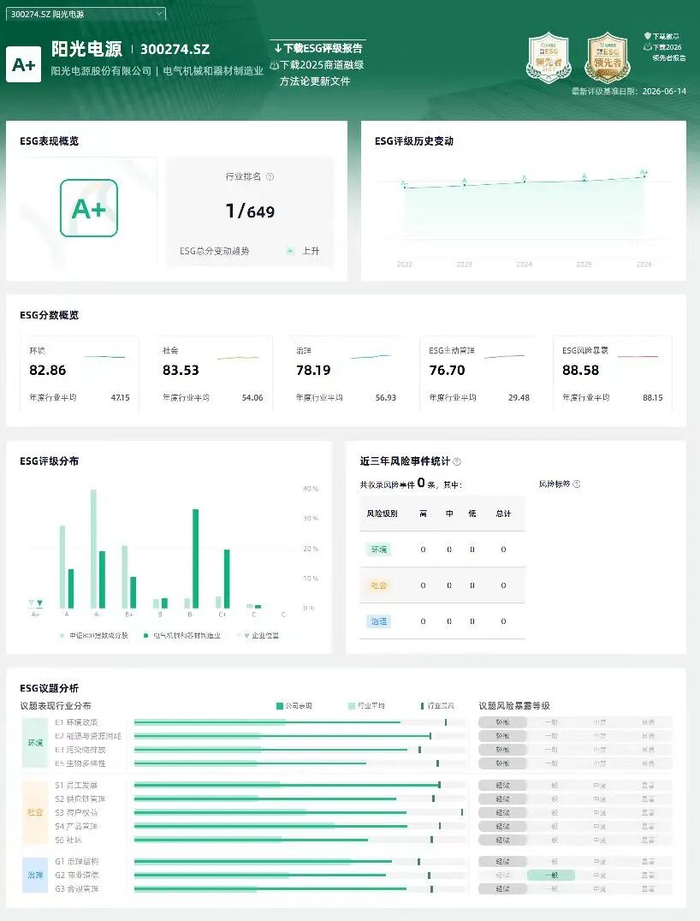Click the 2024 point on rating history chart
Viewport: 700px width, 921px height.
(x=524, y=179)
